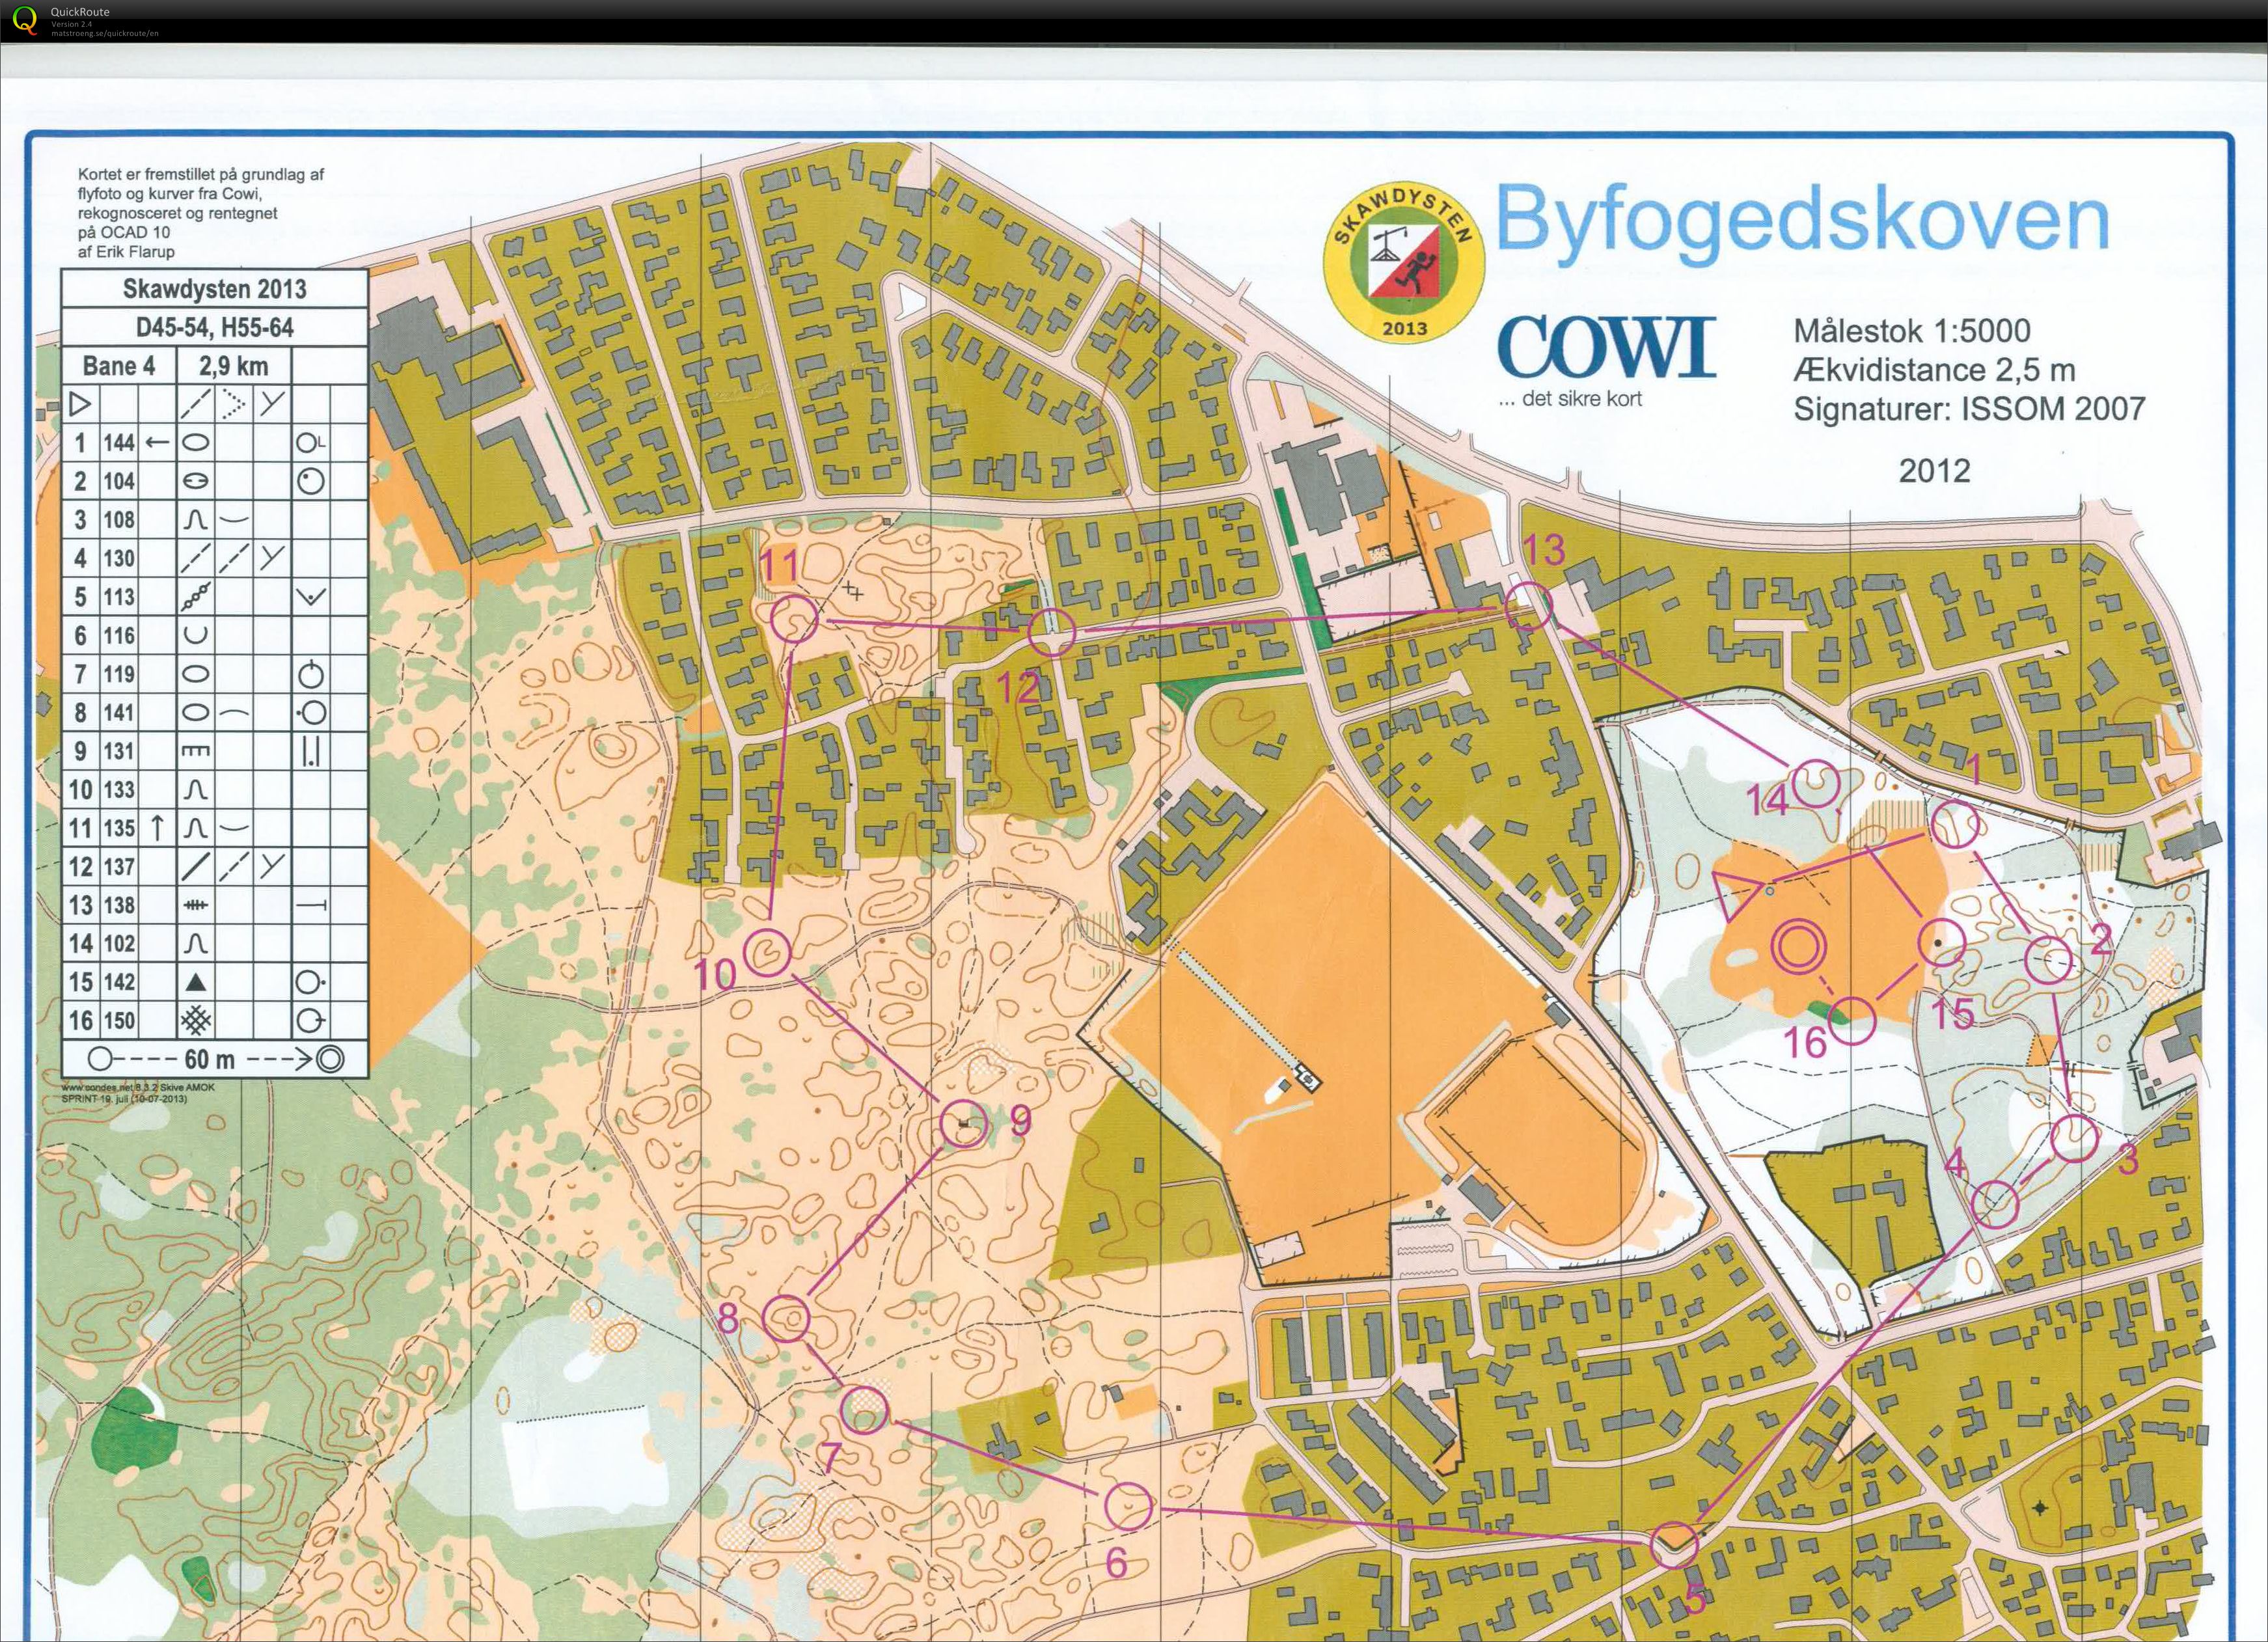This screenshot has width=2268, height=1642.
Task: Click the start triangle on the course
Action: 1737,894
